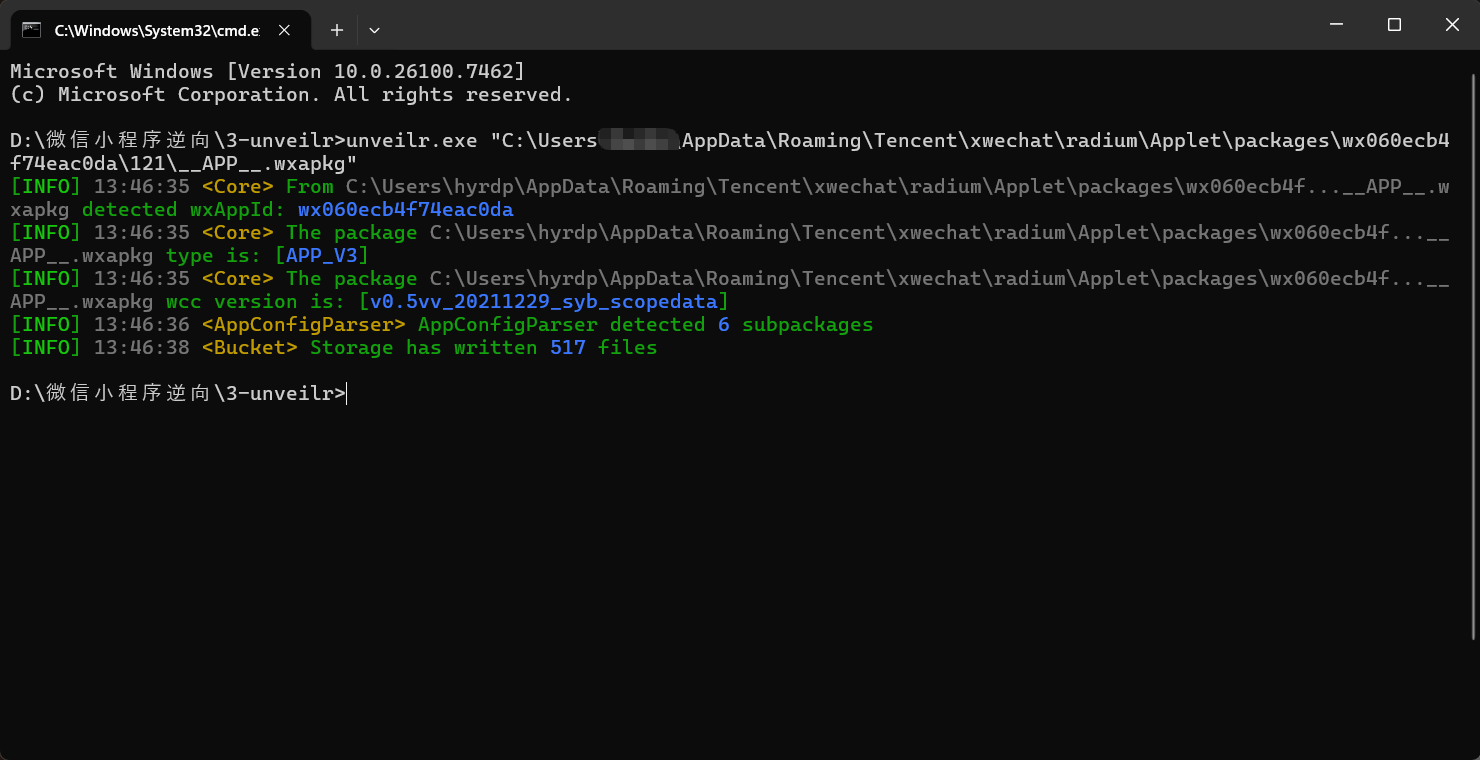Click the <AppConfigParser> tag
Screen dimensions: 1480x760
point(303,325)
